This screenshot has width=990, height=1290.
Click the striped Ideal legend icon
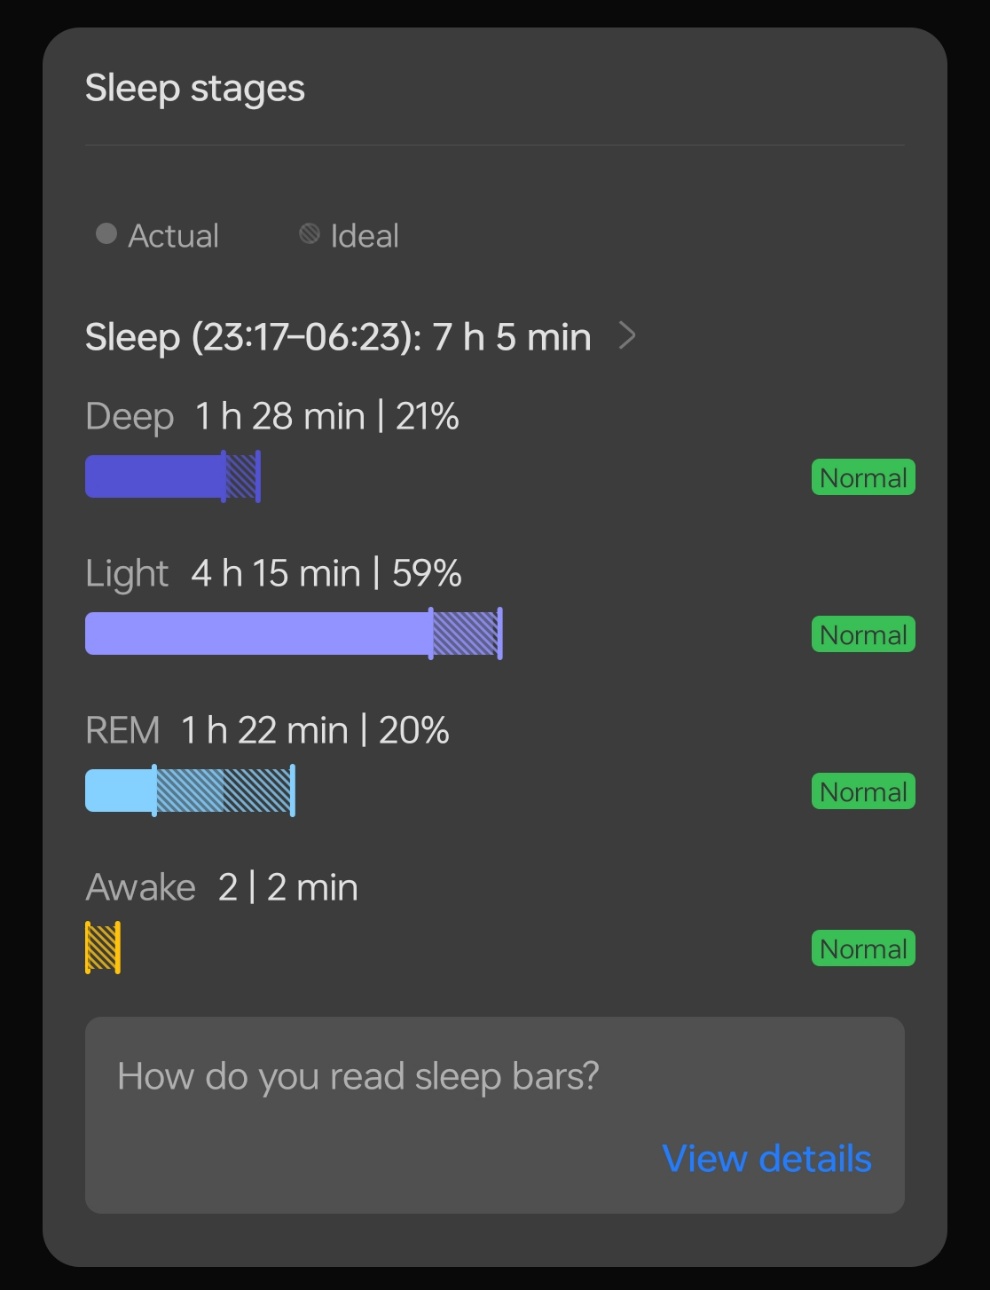pos(309,234)
